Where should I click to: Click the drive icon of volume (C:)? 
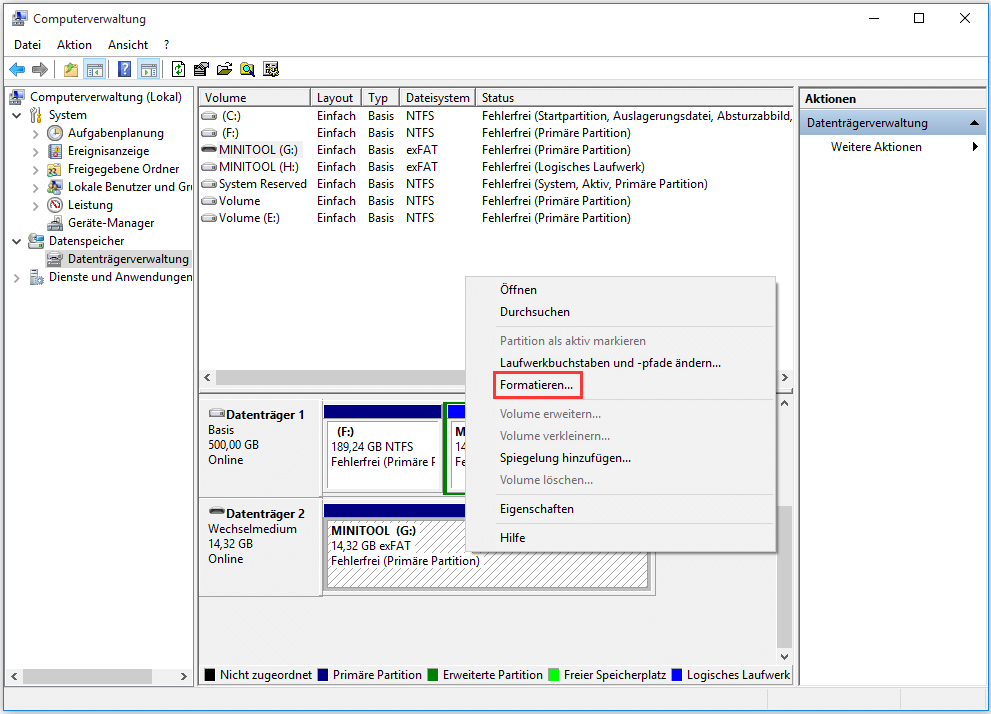(x=209, y=116)
